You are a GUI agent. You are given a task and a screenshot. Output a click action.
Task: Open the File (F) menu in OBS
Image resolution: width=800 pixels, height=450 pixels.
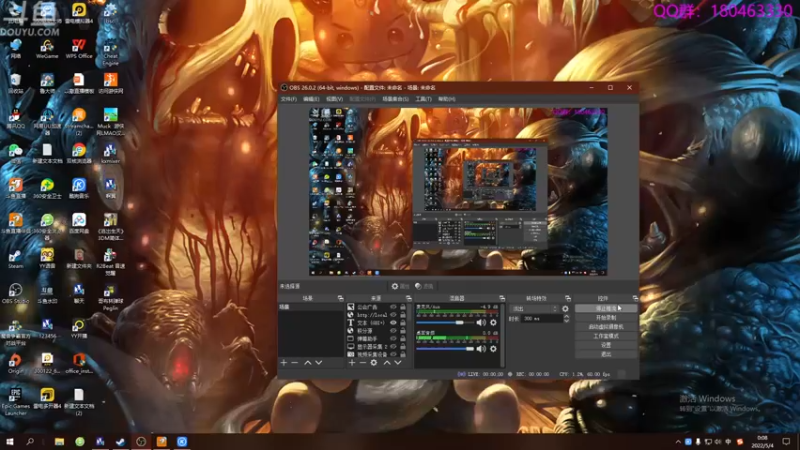[289, 99]
